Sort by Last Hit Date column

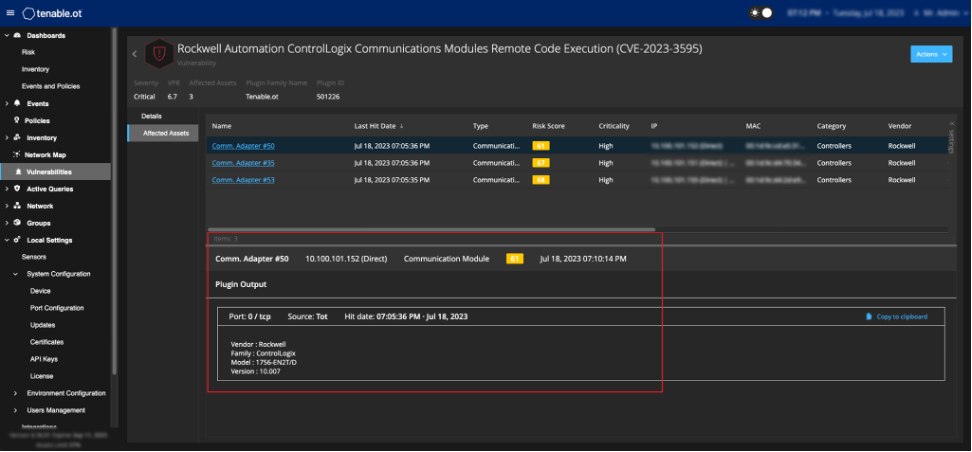click(x=374, y=126)
